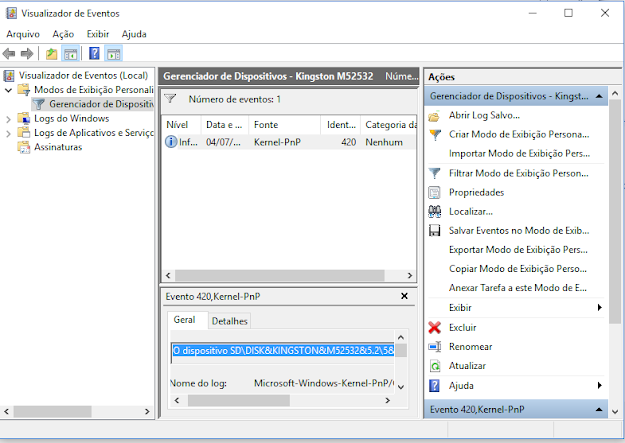
Task: Click the filter funnel beside Número de eventos
Action: click(x=170, y=98)
